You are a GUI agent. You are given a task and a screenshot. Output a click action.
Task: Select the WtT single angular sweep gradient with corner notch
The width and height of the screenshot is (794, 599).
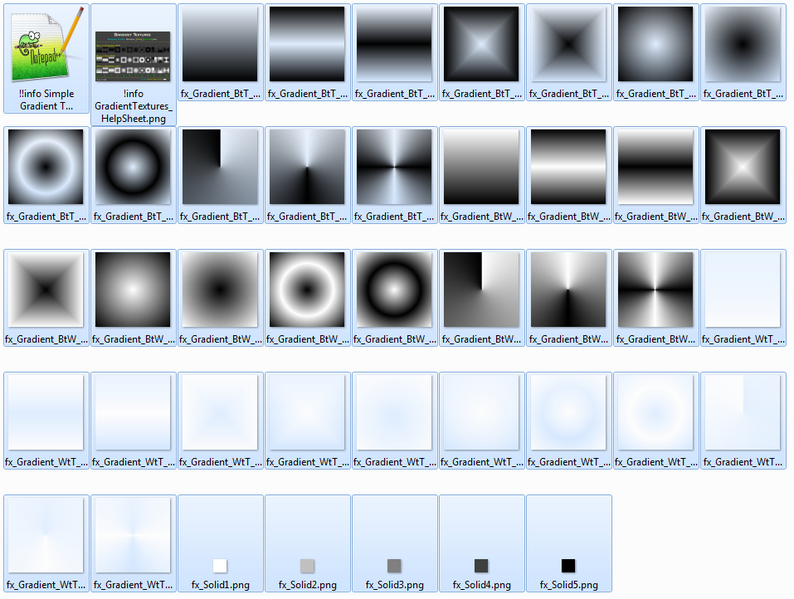coord(743,420)
